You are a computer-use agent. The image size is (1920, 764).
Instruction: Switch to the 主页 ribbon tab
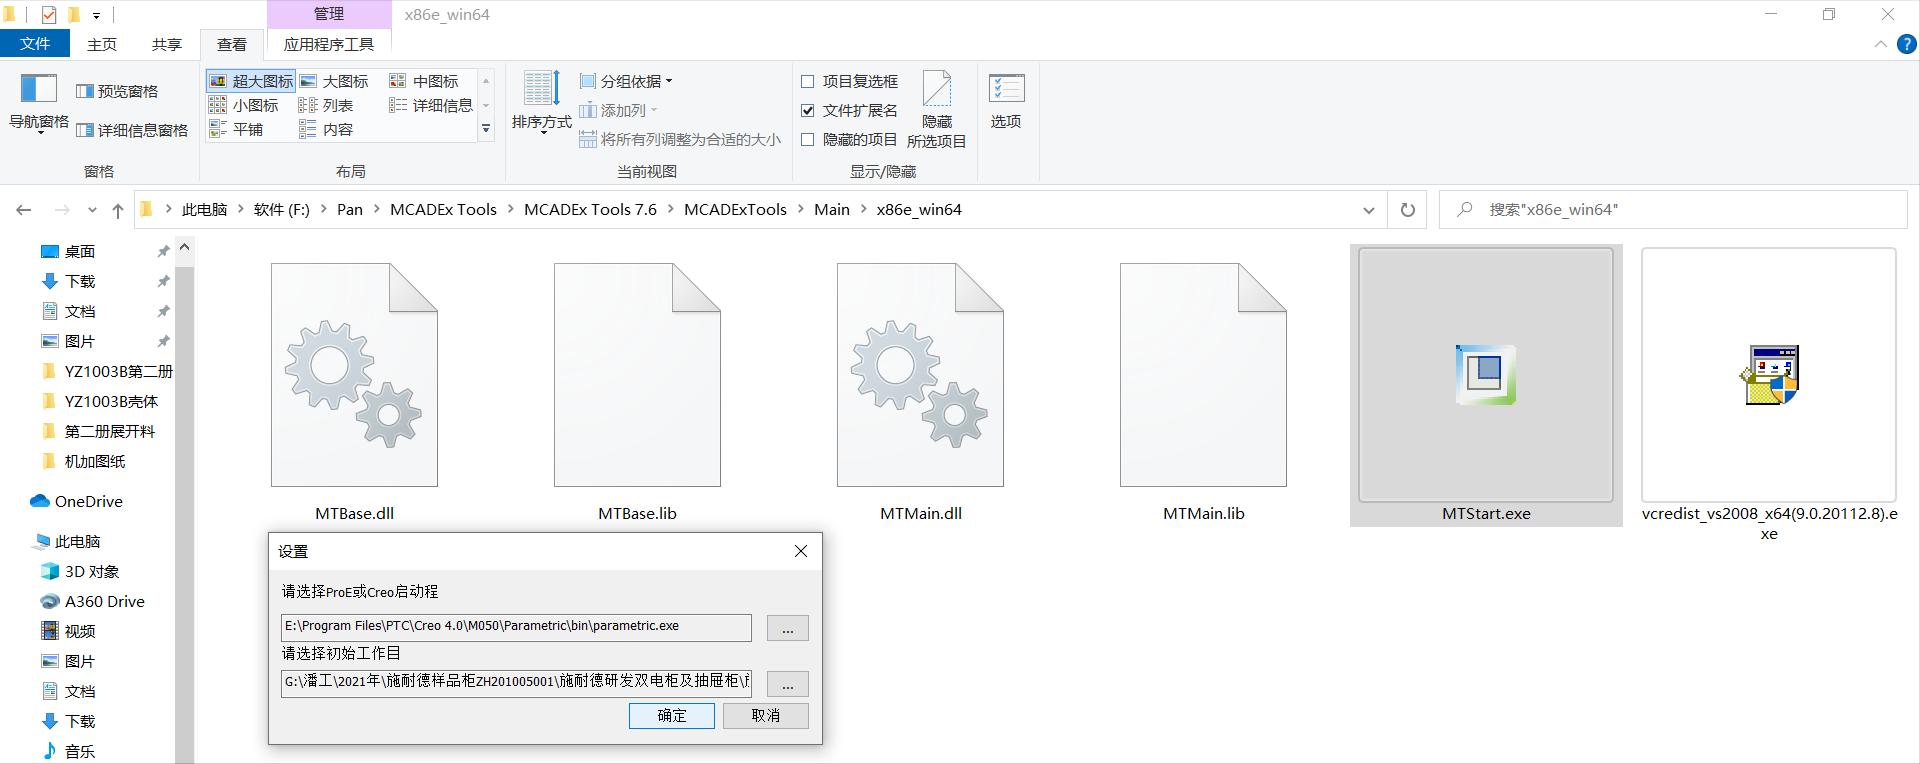[x=102, y=44]
